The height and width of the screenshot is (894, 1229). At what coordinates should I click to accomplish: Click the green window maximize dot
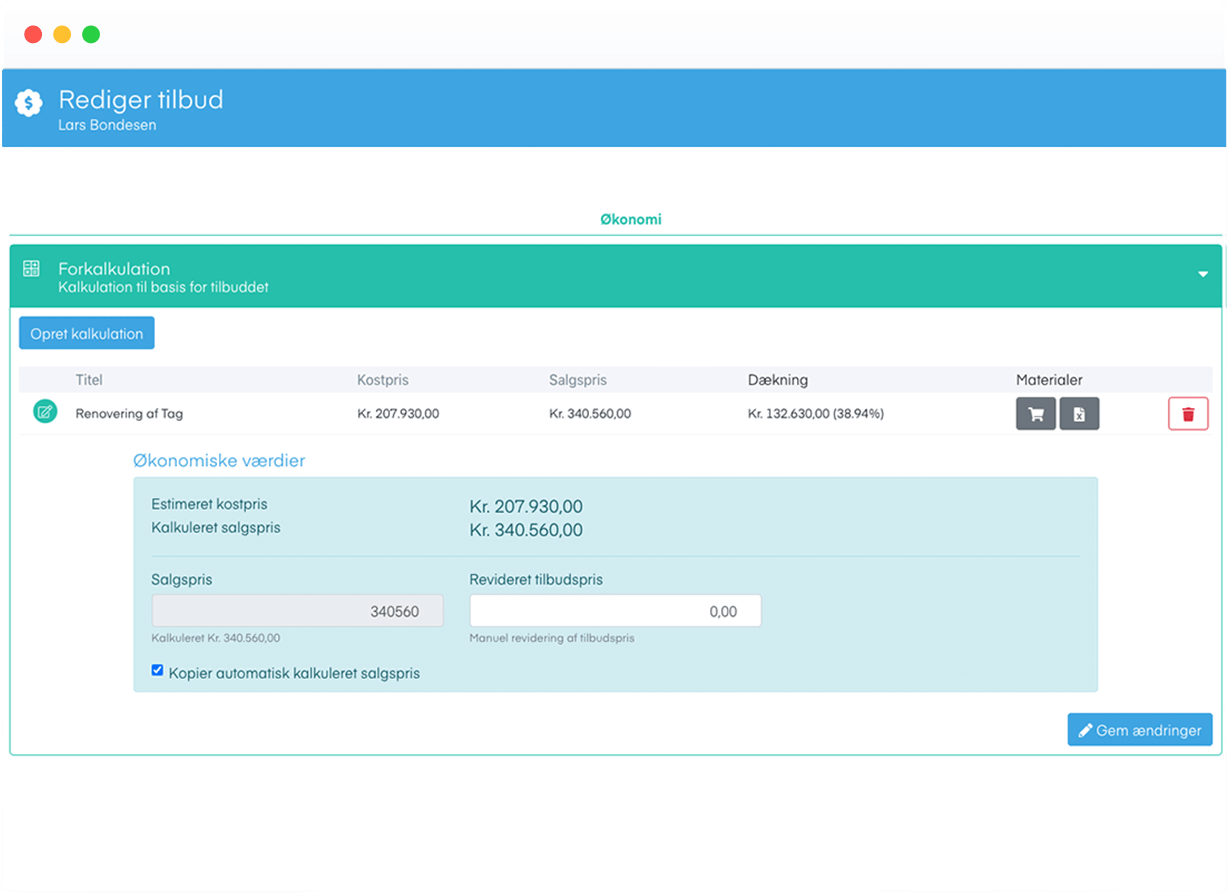tap(91, 34)
